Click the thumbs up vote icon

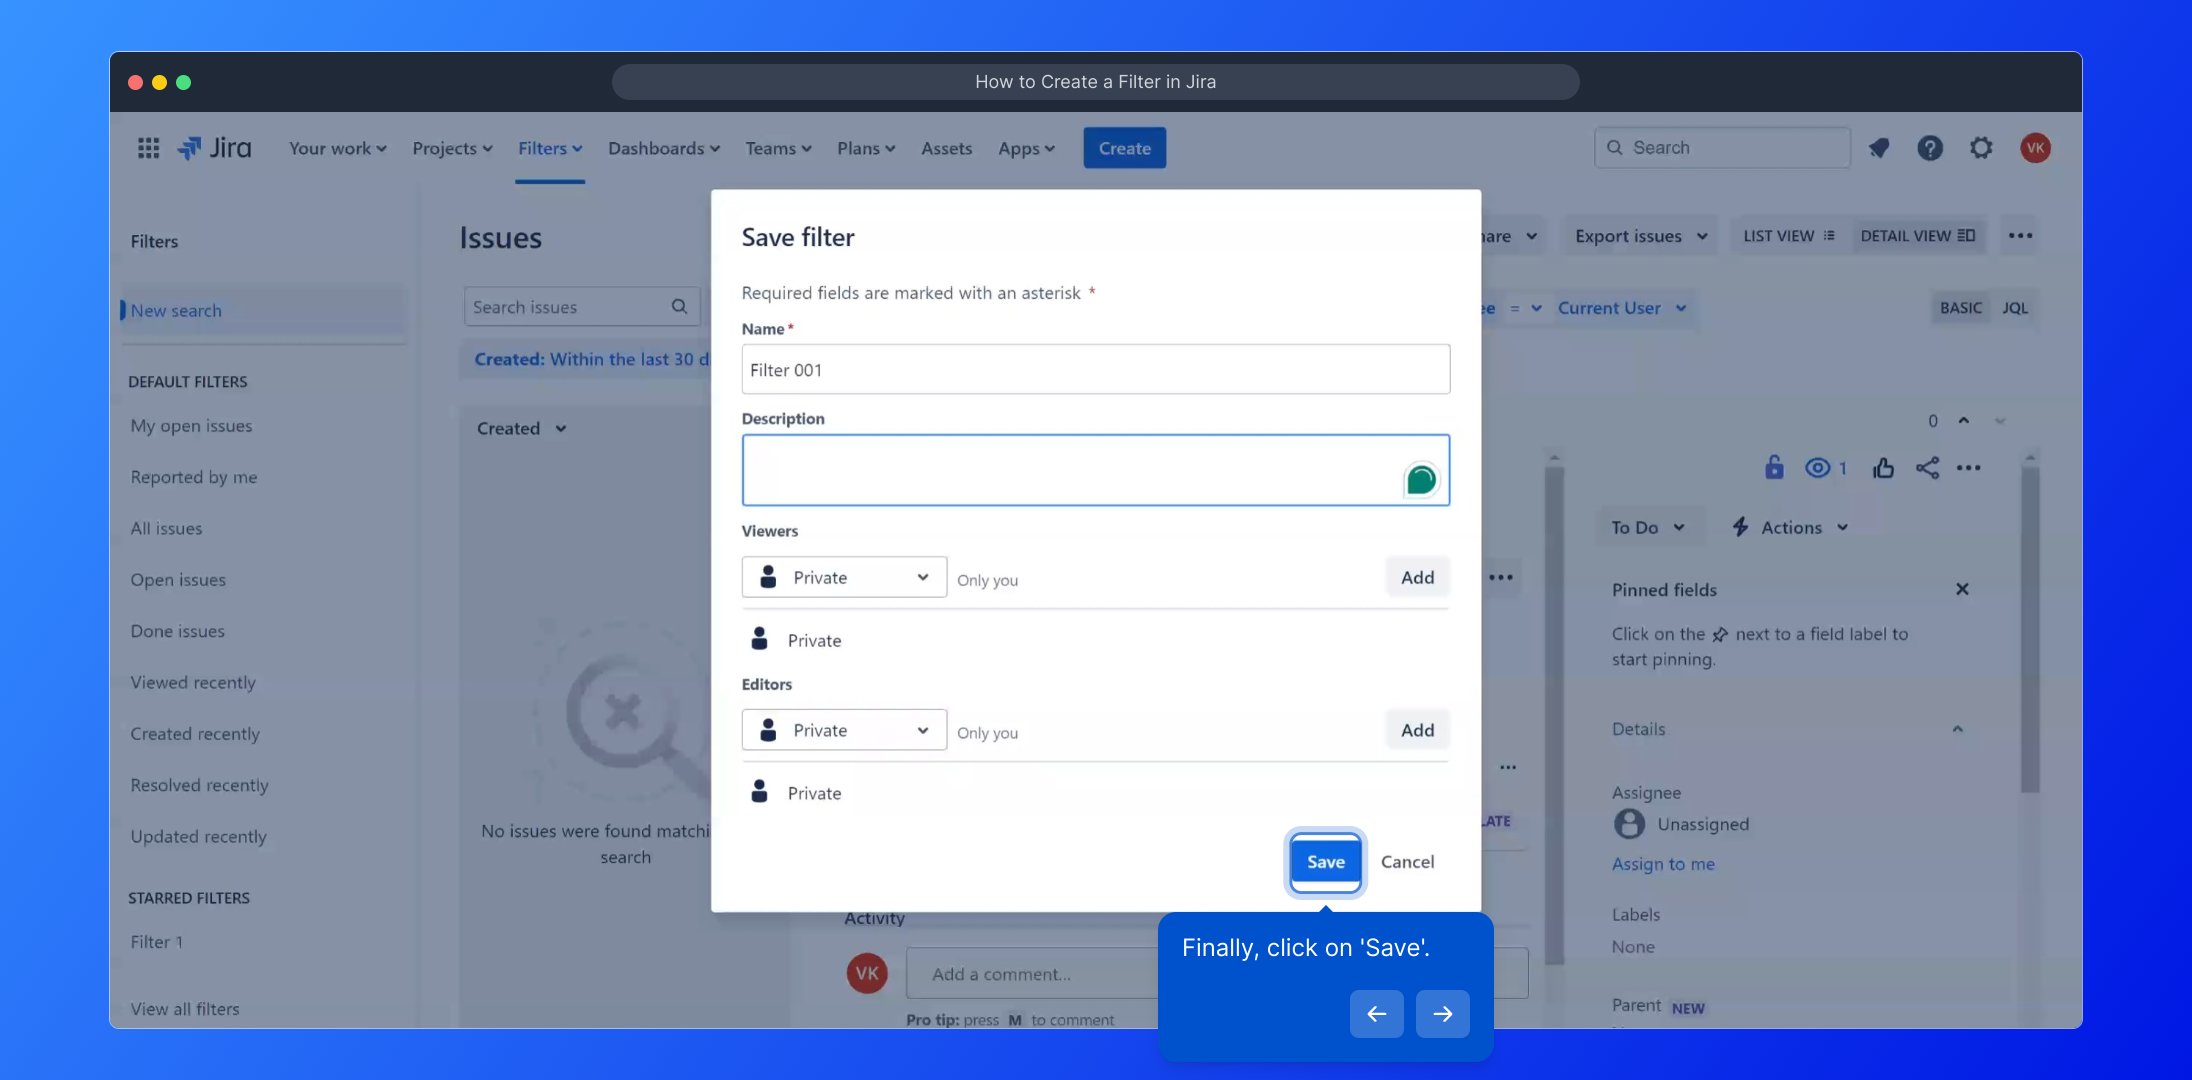tap(1883, 468)
